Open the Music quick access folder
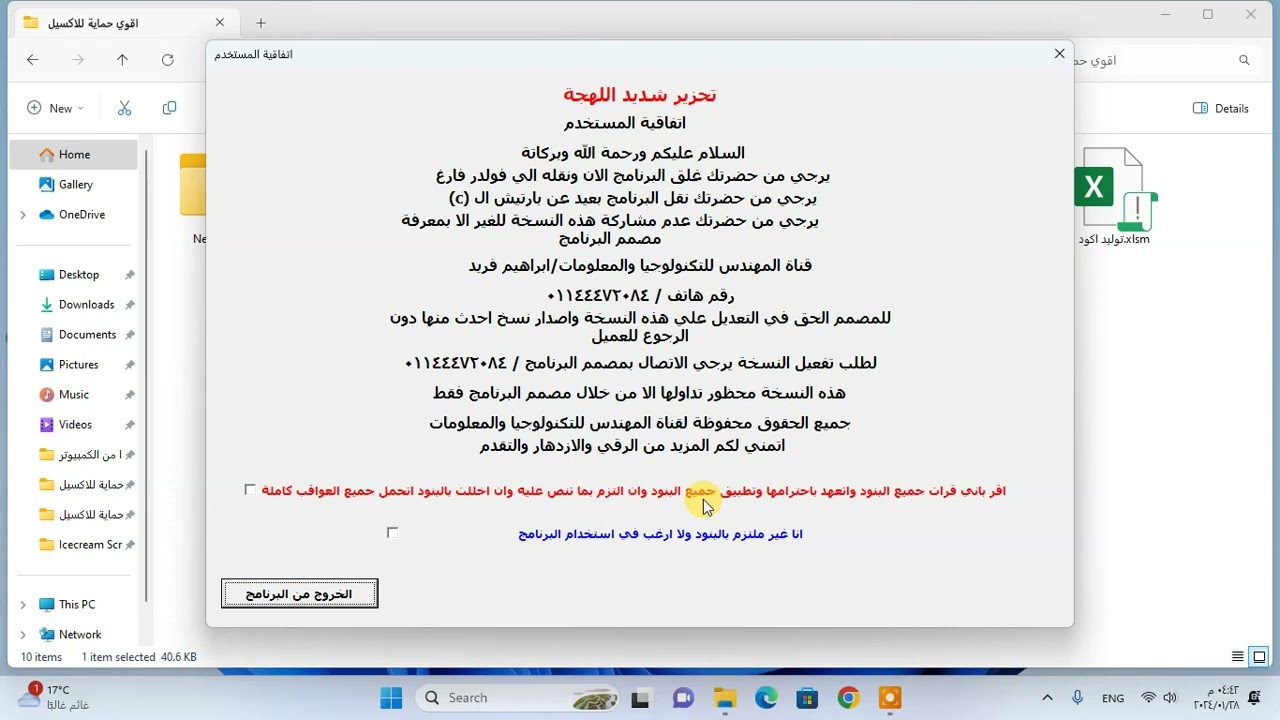The image size is (1280, 720). pos(73,394)
